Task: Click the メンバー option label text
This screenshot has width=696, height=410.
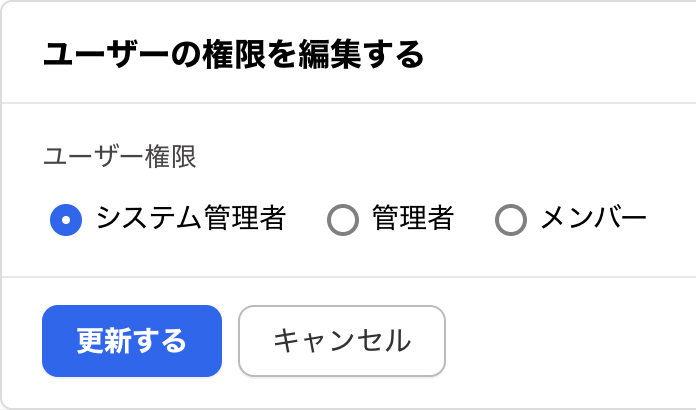Action: click(594, 218)
